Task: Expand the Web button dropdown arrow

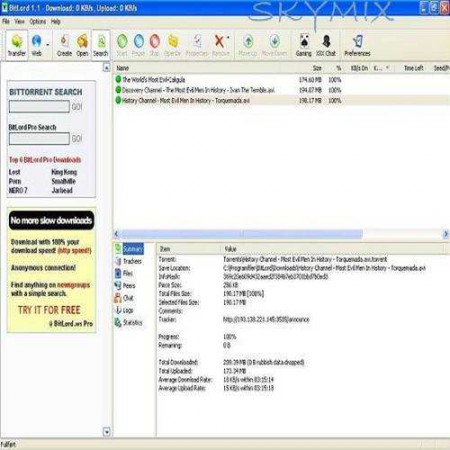Action: pyautogui.click(x=48, y=45)
